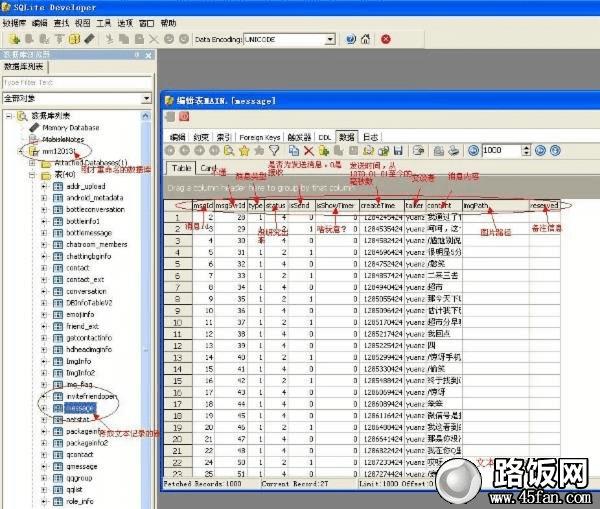Click the isSend column header
Image resolution: width=600 pixels, height=509 pixels.
[x=302, y=206]
